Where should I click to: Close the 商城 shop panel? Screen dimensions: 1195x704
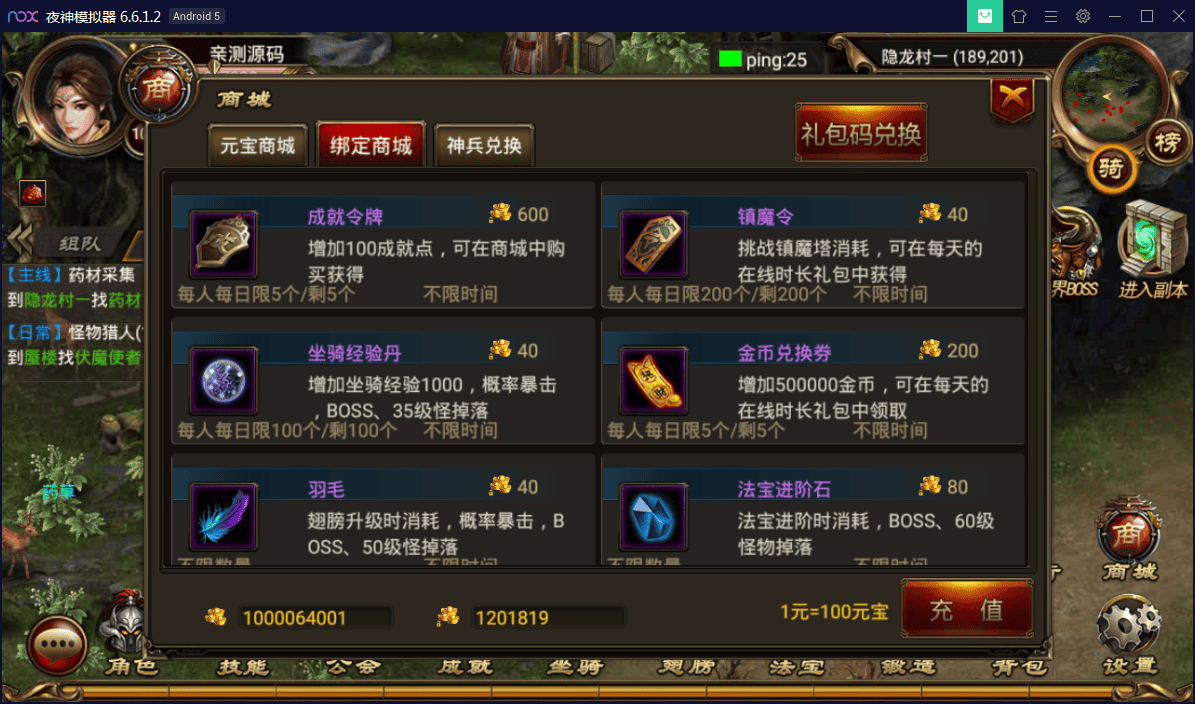1012,99
